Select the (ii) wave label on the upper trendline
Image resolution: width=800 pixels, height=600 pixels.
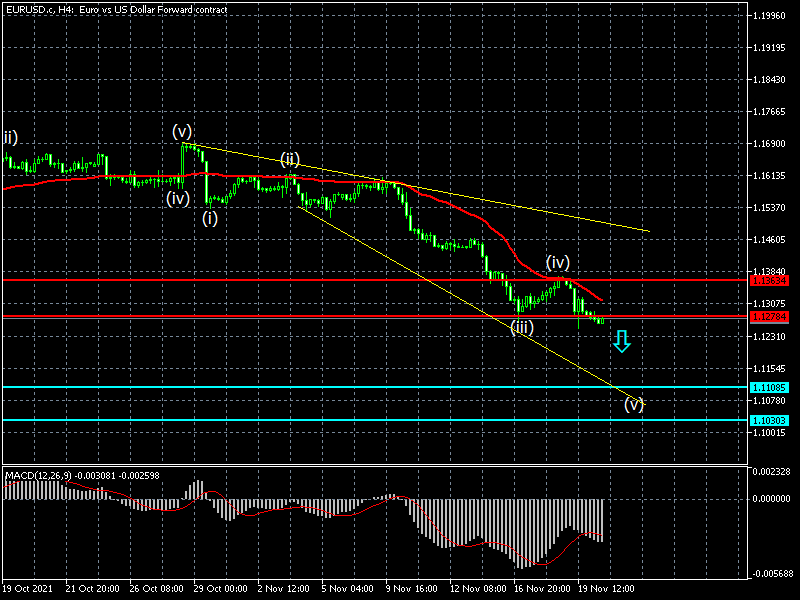click(x=290, y=160)
